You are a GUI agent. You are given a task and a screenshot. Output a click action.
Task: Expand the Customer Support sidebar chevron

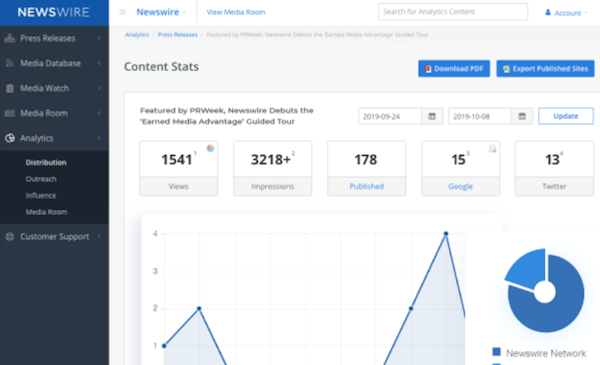(x=99, y=236)
